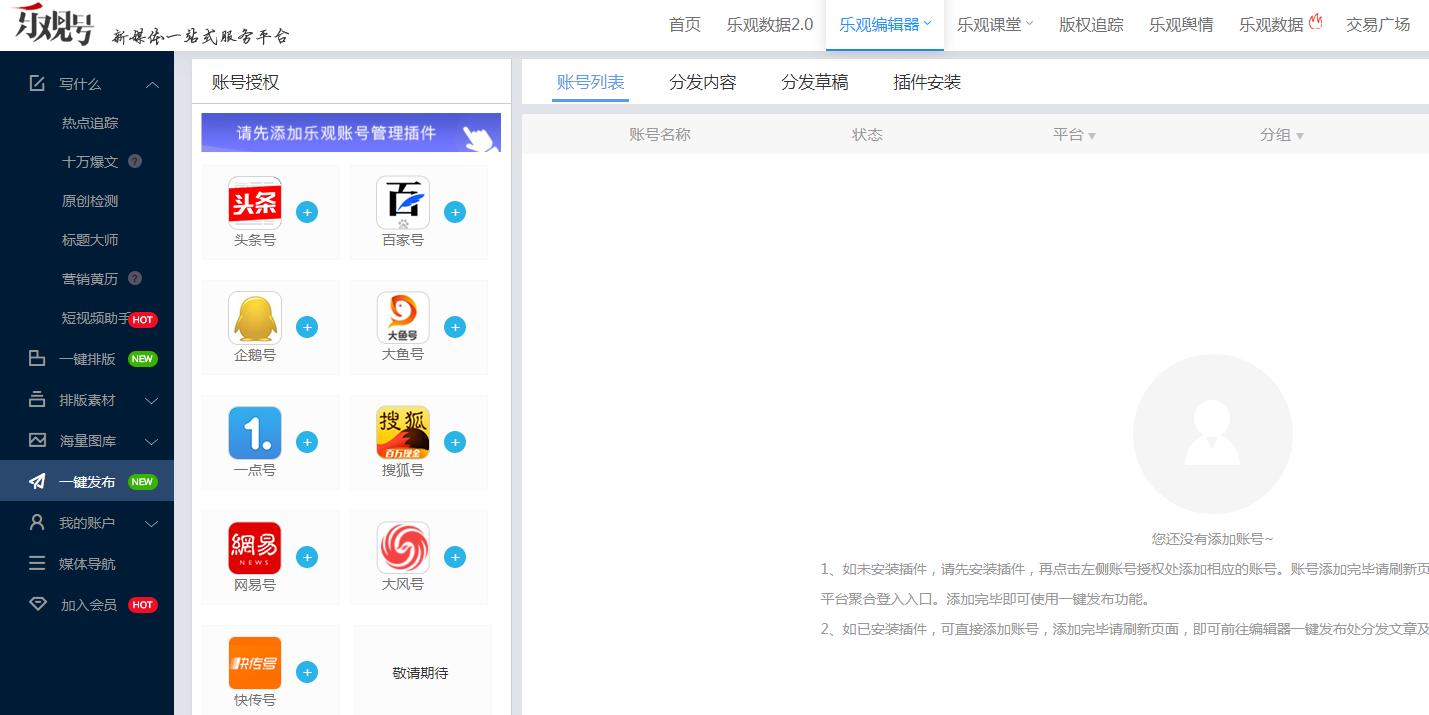The width and height of the screenshot is (1429, 715).
Task: Open 热点追踪 in the sidebar
Action: [90, 123]
